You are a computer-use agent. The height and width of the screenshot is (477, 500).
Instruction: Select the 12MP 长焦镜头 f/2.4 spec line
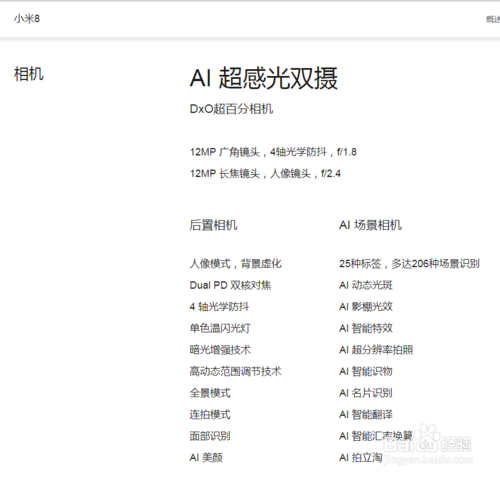coord(265,174)
